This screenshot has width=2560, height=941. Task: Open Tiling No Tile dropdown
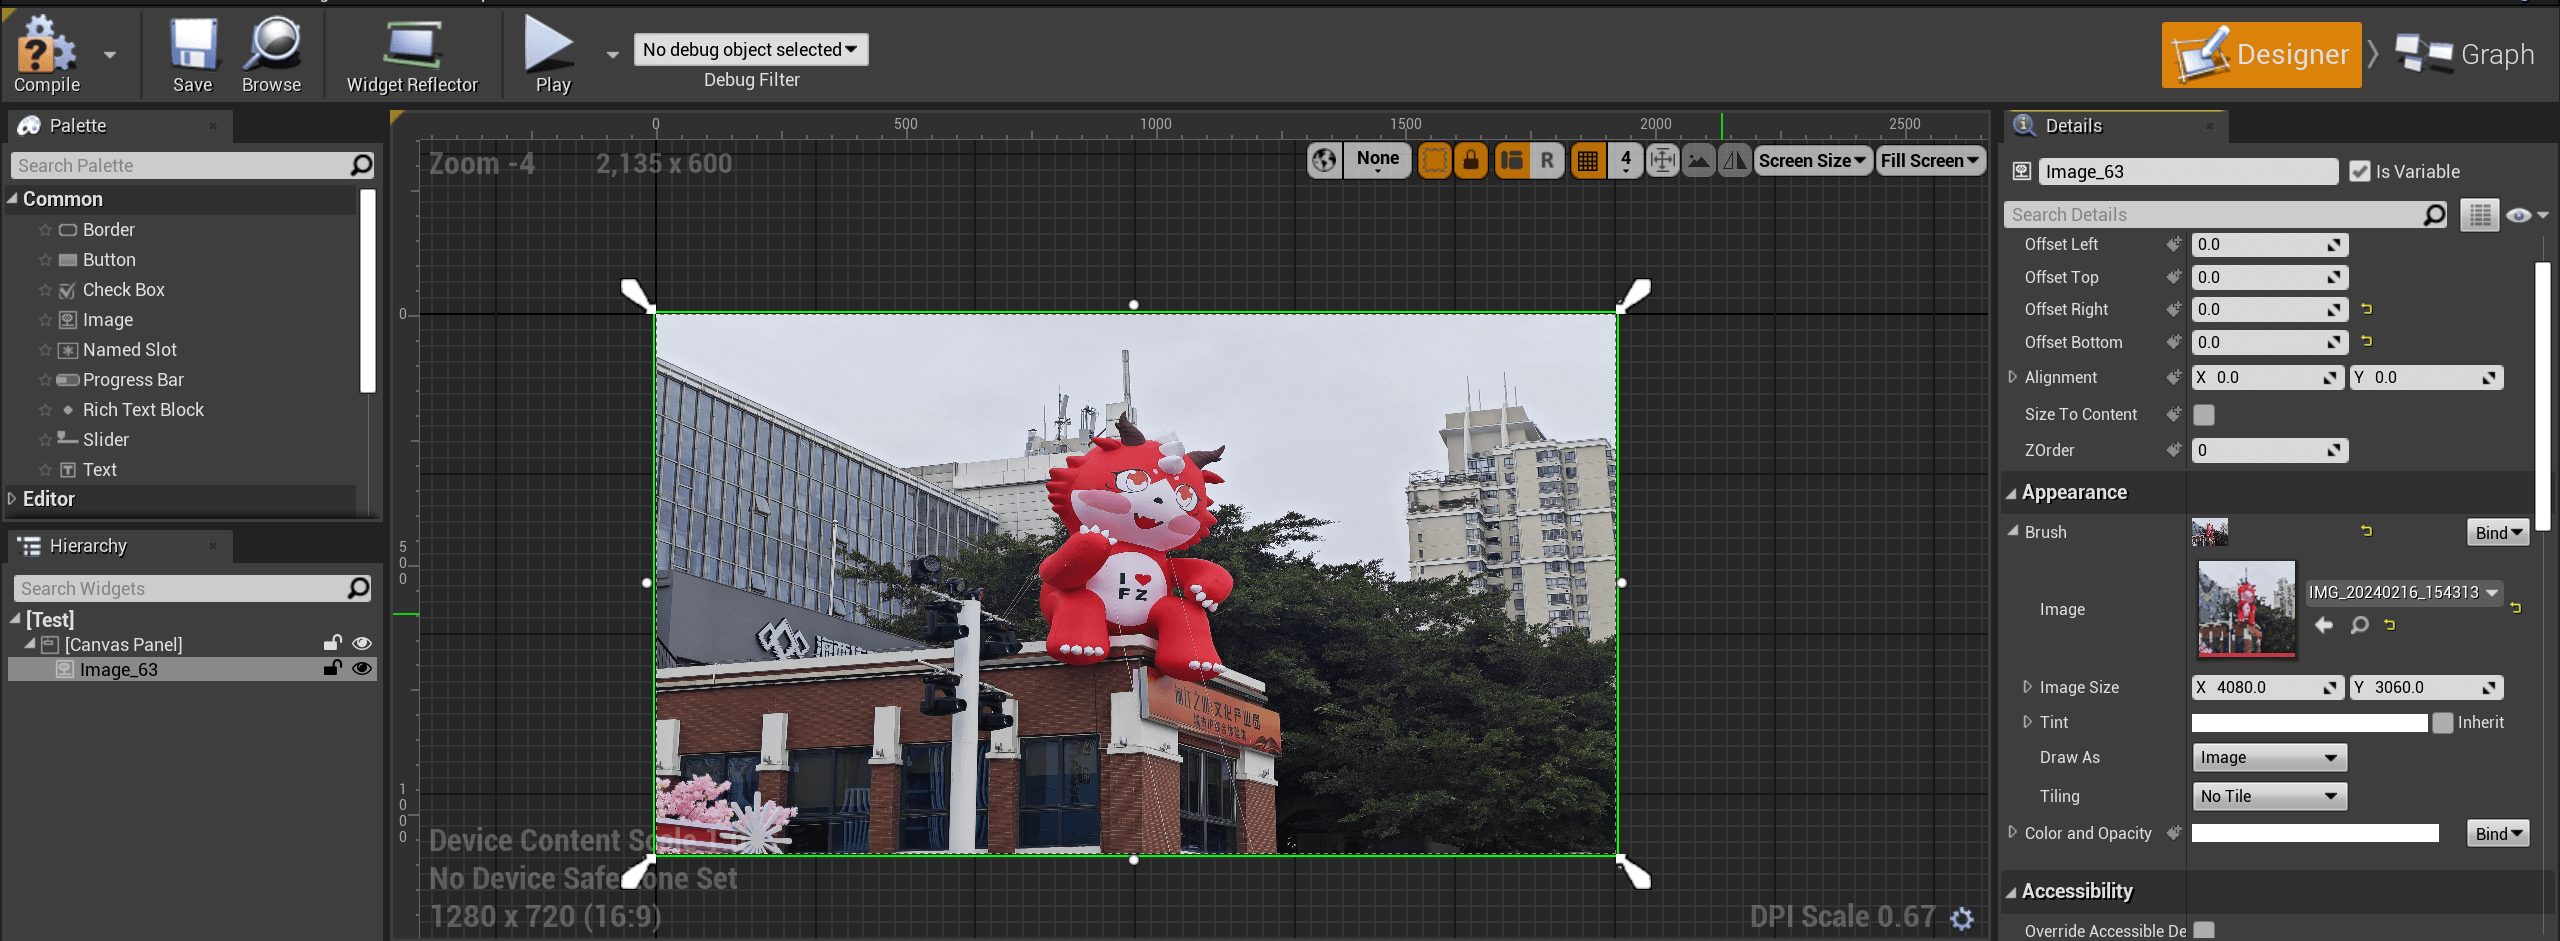[2269, 796]
